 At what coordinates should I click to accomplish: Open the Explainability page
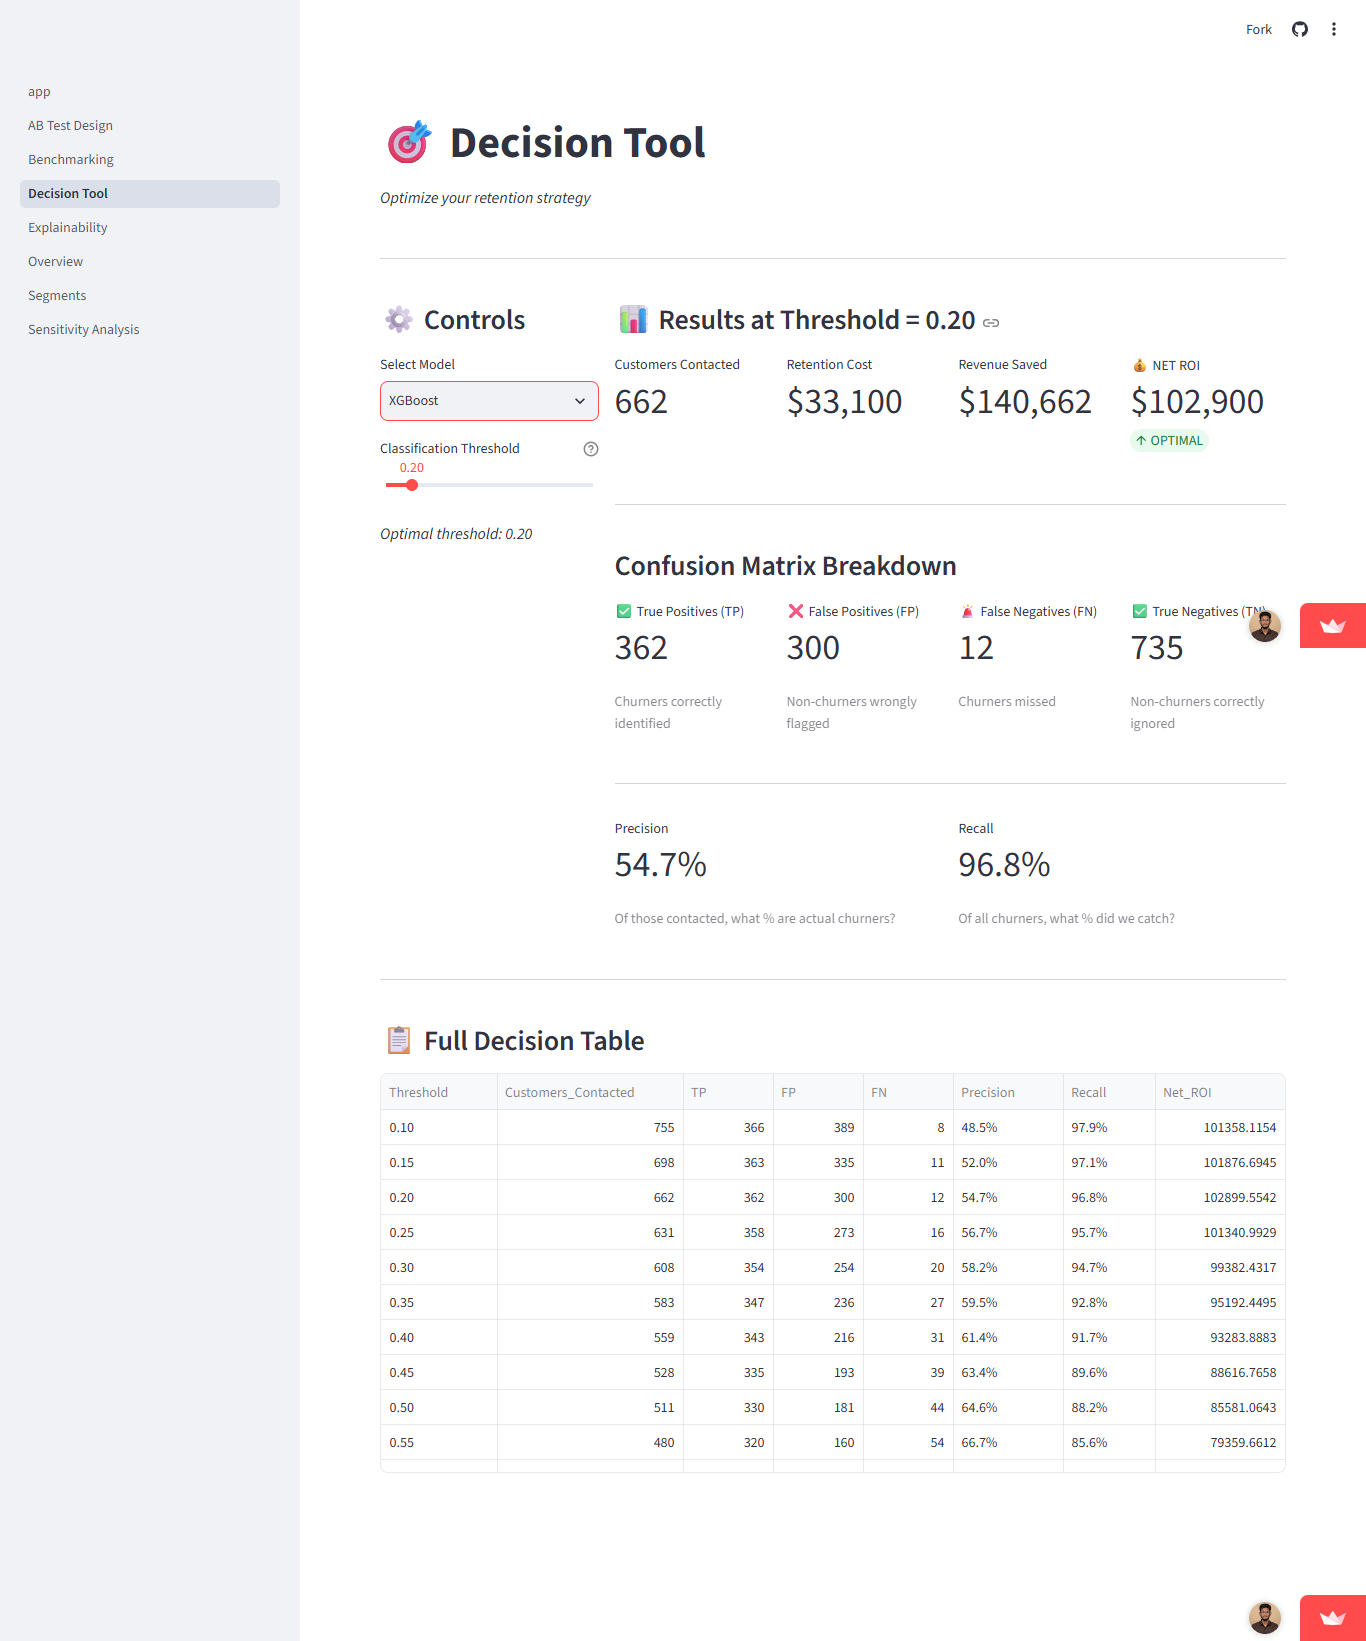tap(150, 228)
